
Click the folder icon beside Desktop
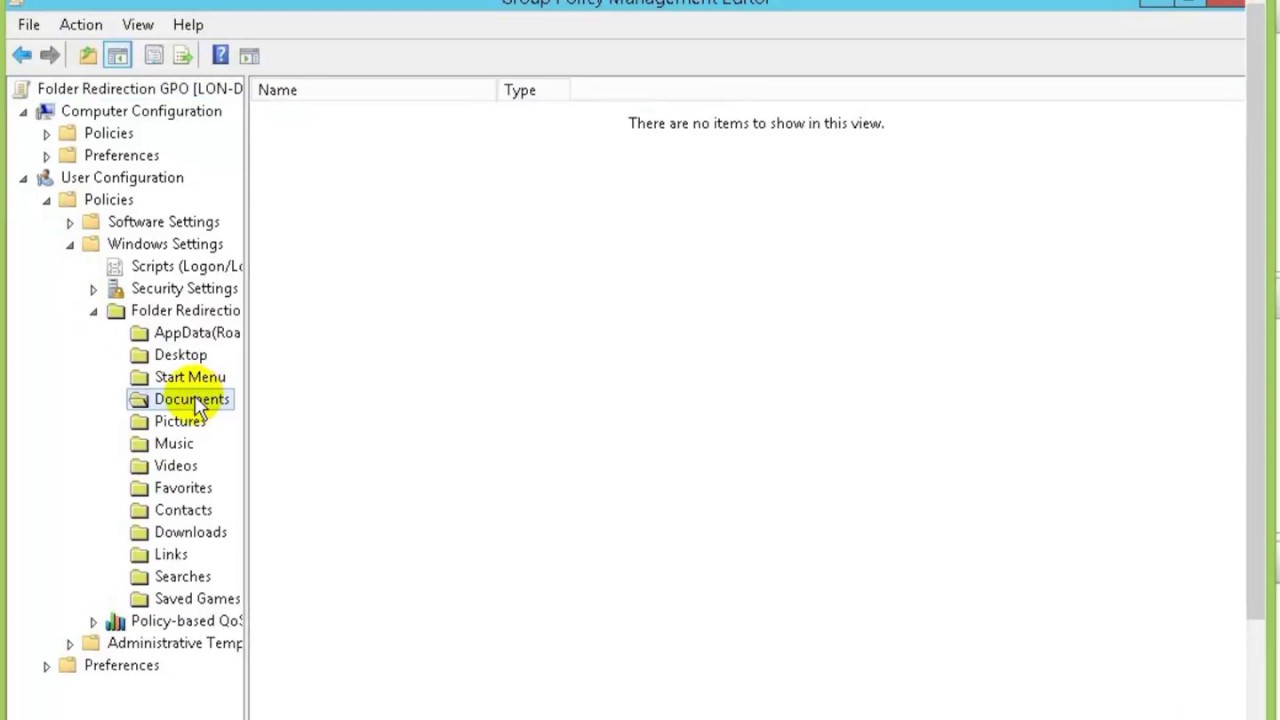coord(139,355)
